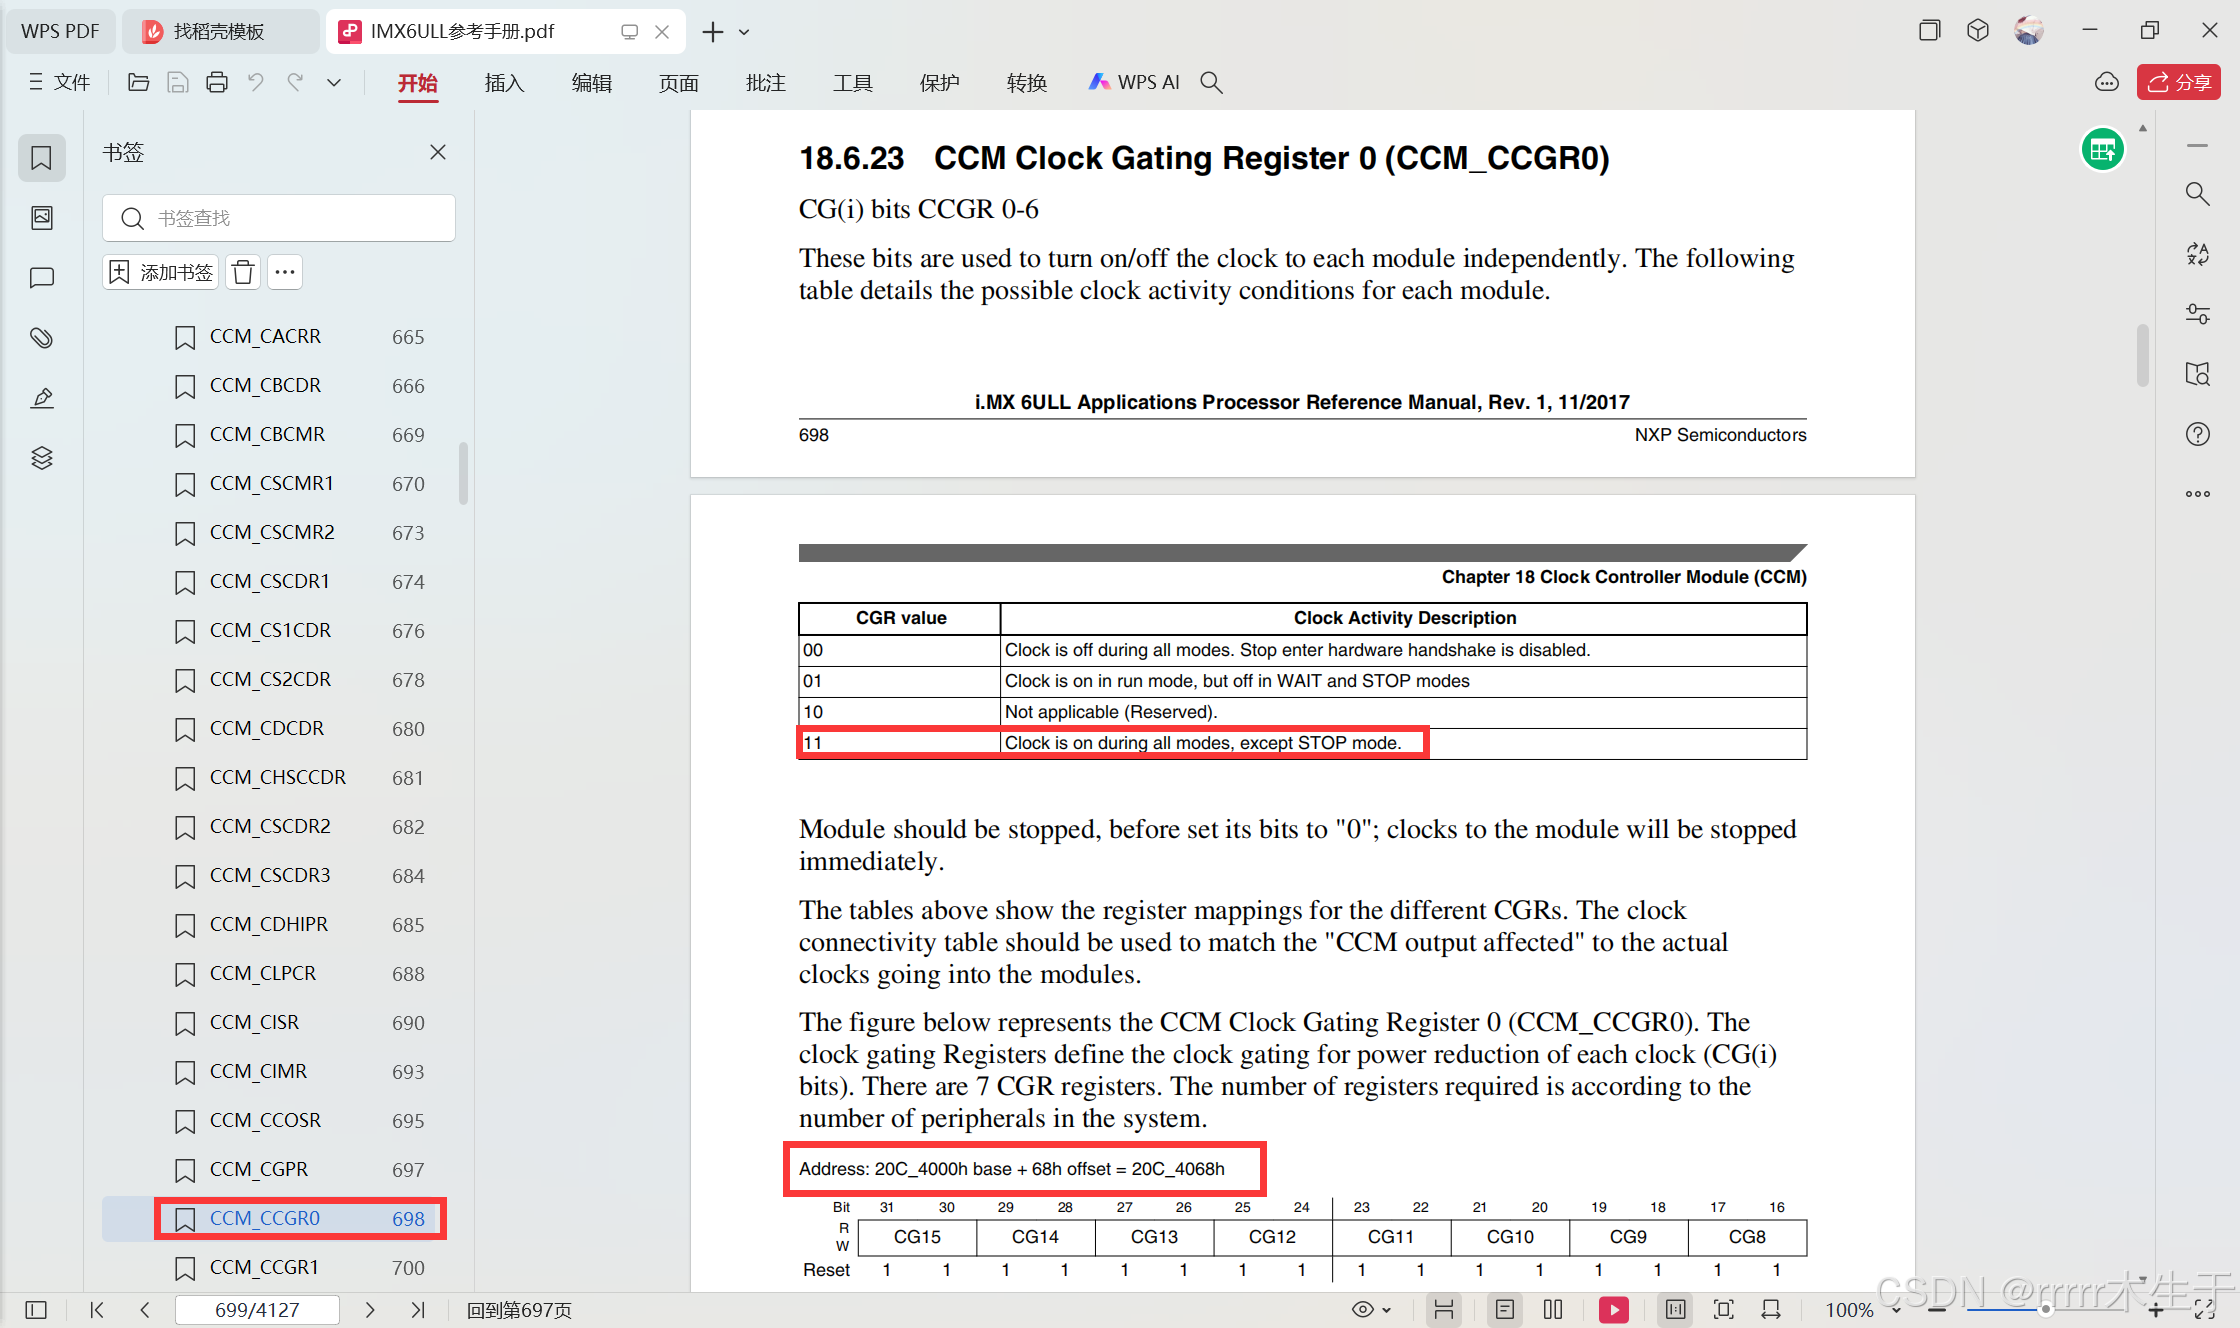Toggle two-page view in status bar
The width and height of the screenshot is (2240, 1328).
1553,1309
